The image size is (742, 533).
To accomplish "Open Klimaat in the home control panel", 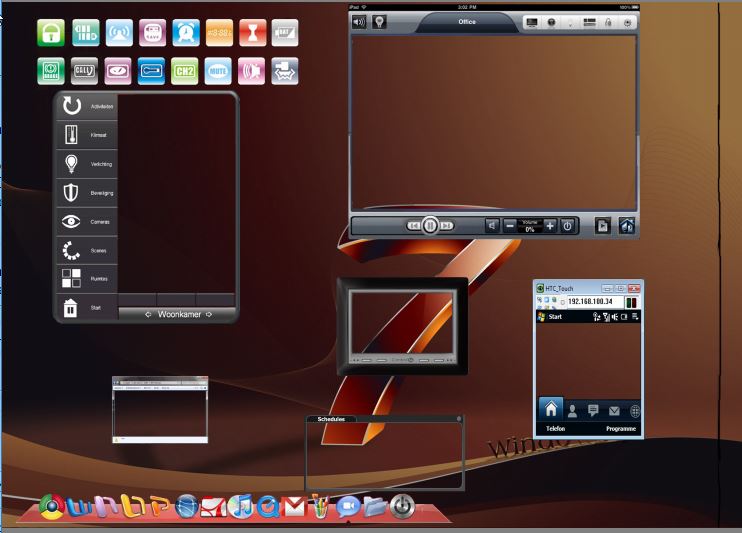I will click(87, 135).
